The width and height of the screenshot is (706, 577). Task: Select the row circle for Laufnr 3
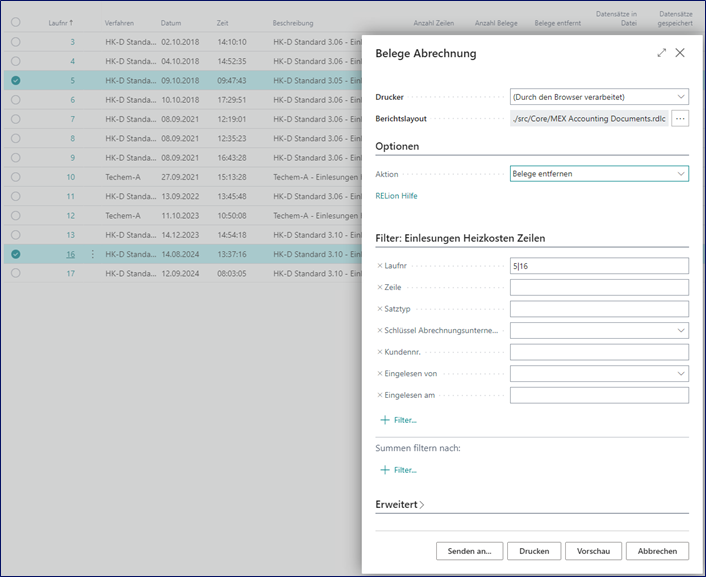click(x=15, y=42)
